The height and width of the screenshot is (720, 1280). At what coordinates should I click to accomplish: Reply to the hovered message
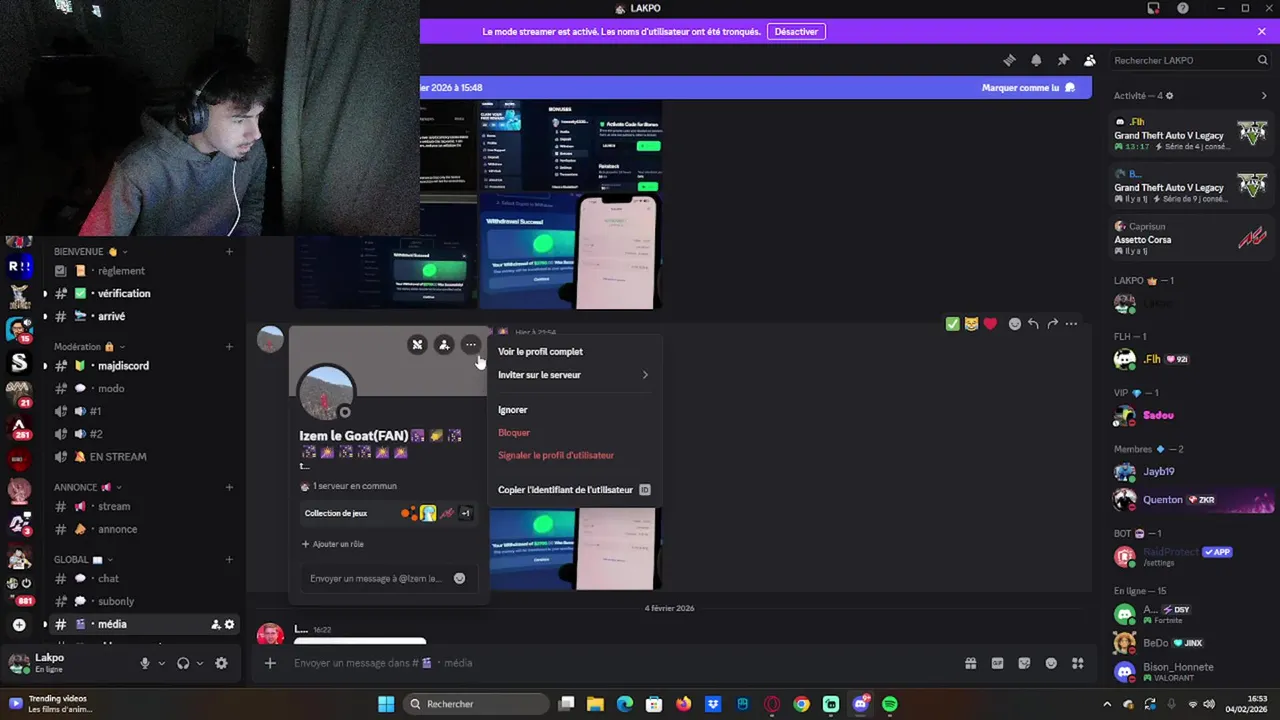(1033, 324)
